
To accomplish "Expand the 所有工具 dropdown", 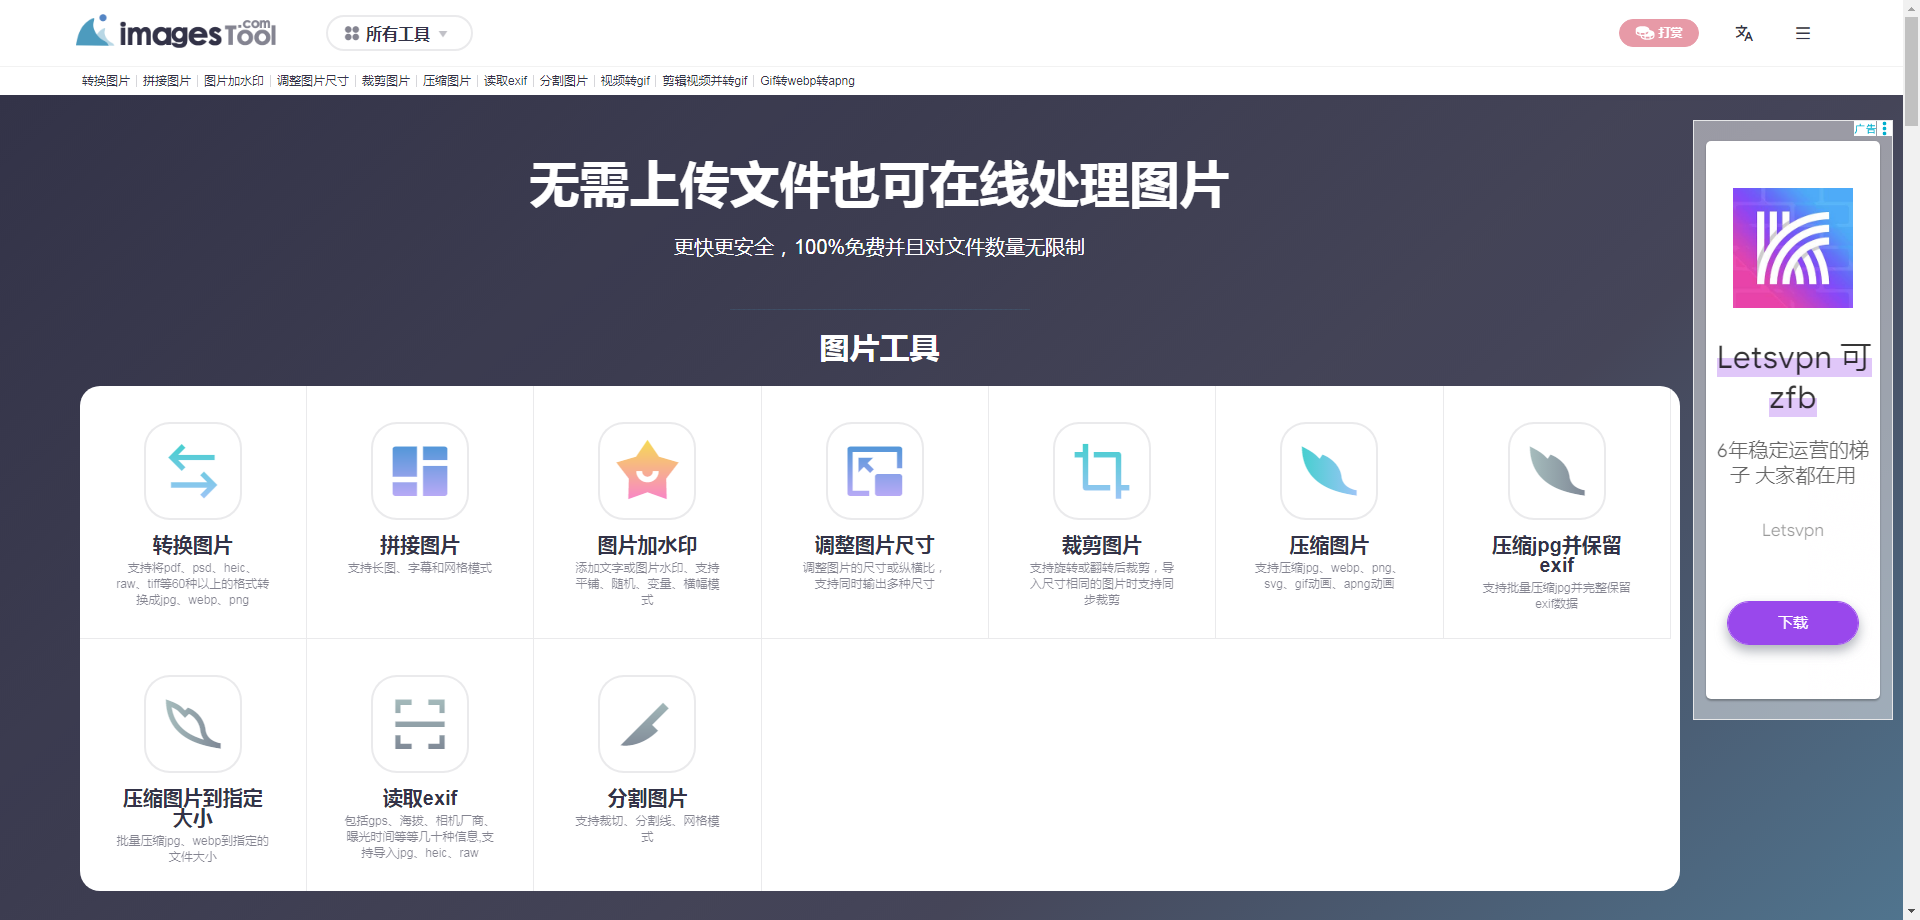I will (x=399, y=33).
